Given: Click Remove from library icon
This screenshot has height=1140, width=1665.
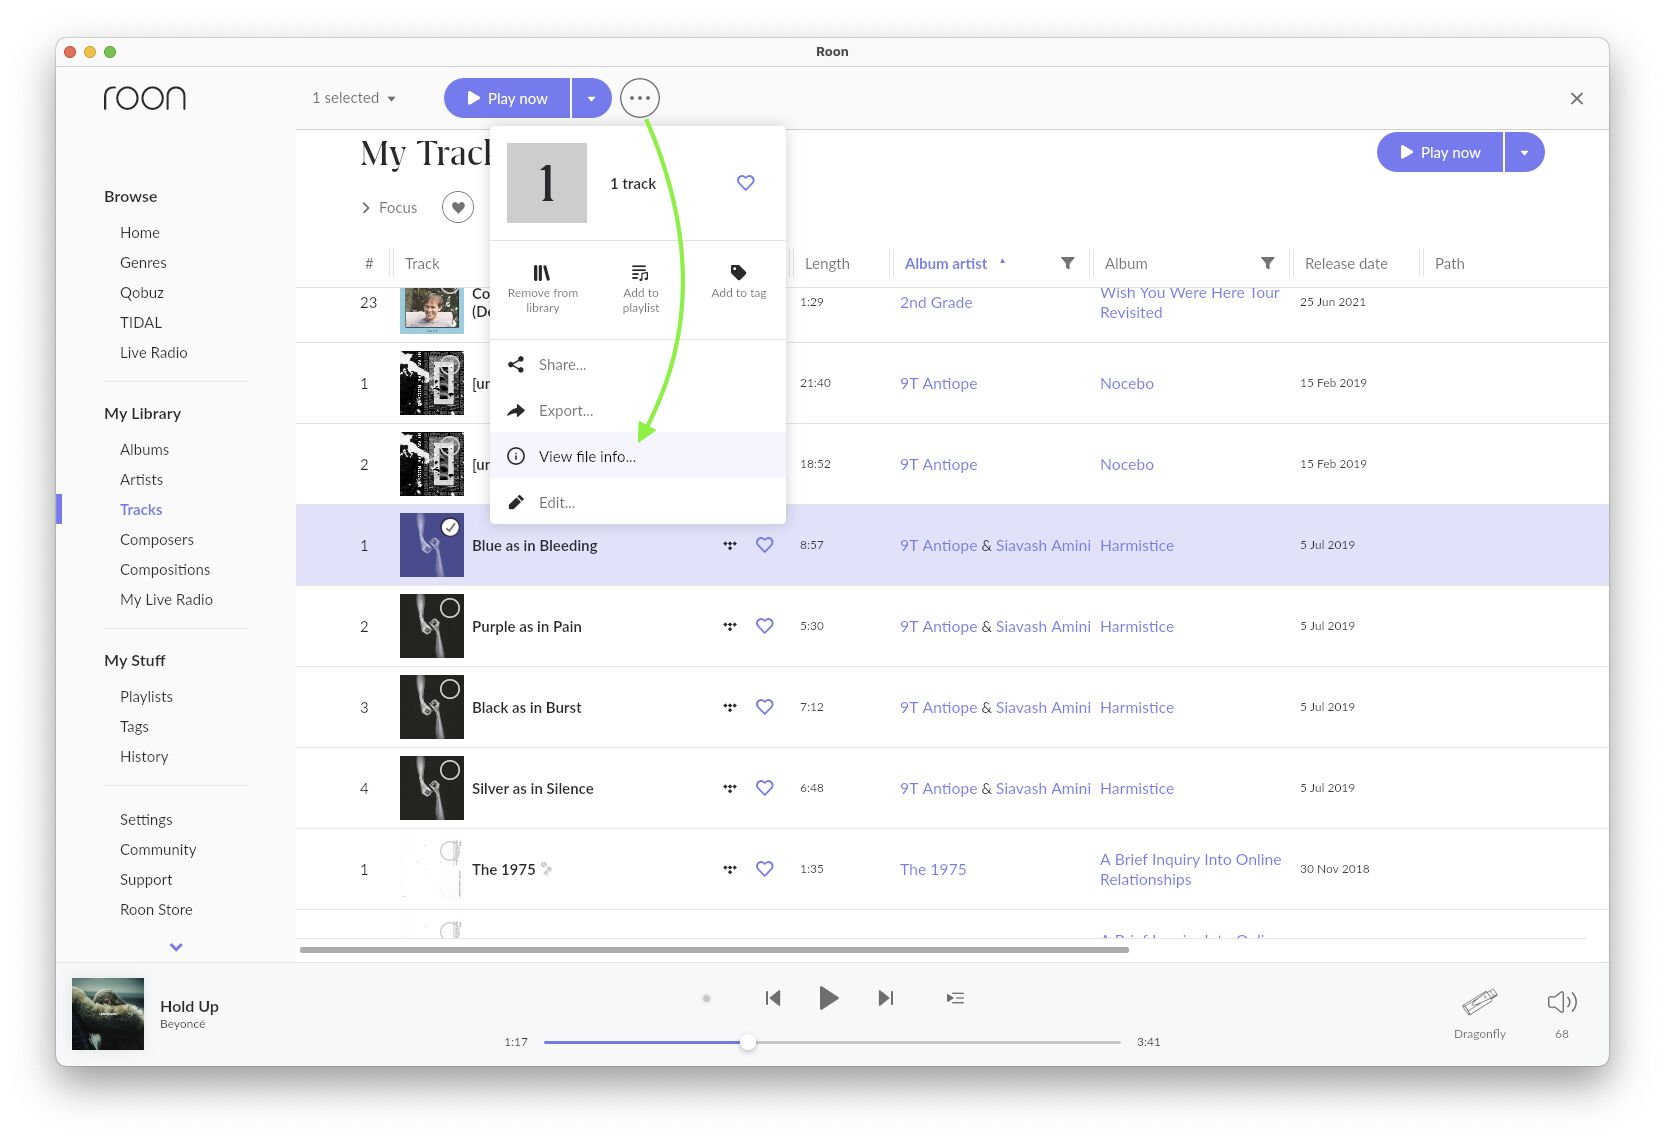Looking at the screenshot, I should point(541,273).
